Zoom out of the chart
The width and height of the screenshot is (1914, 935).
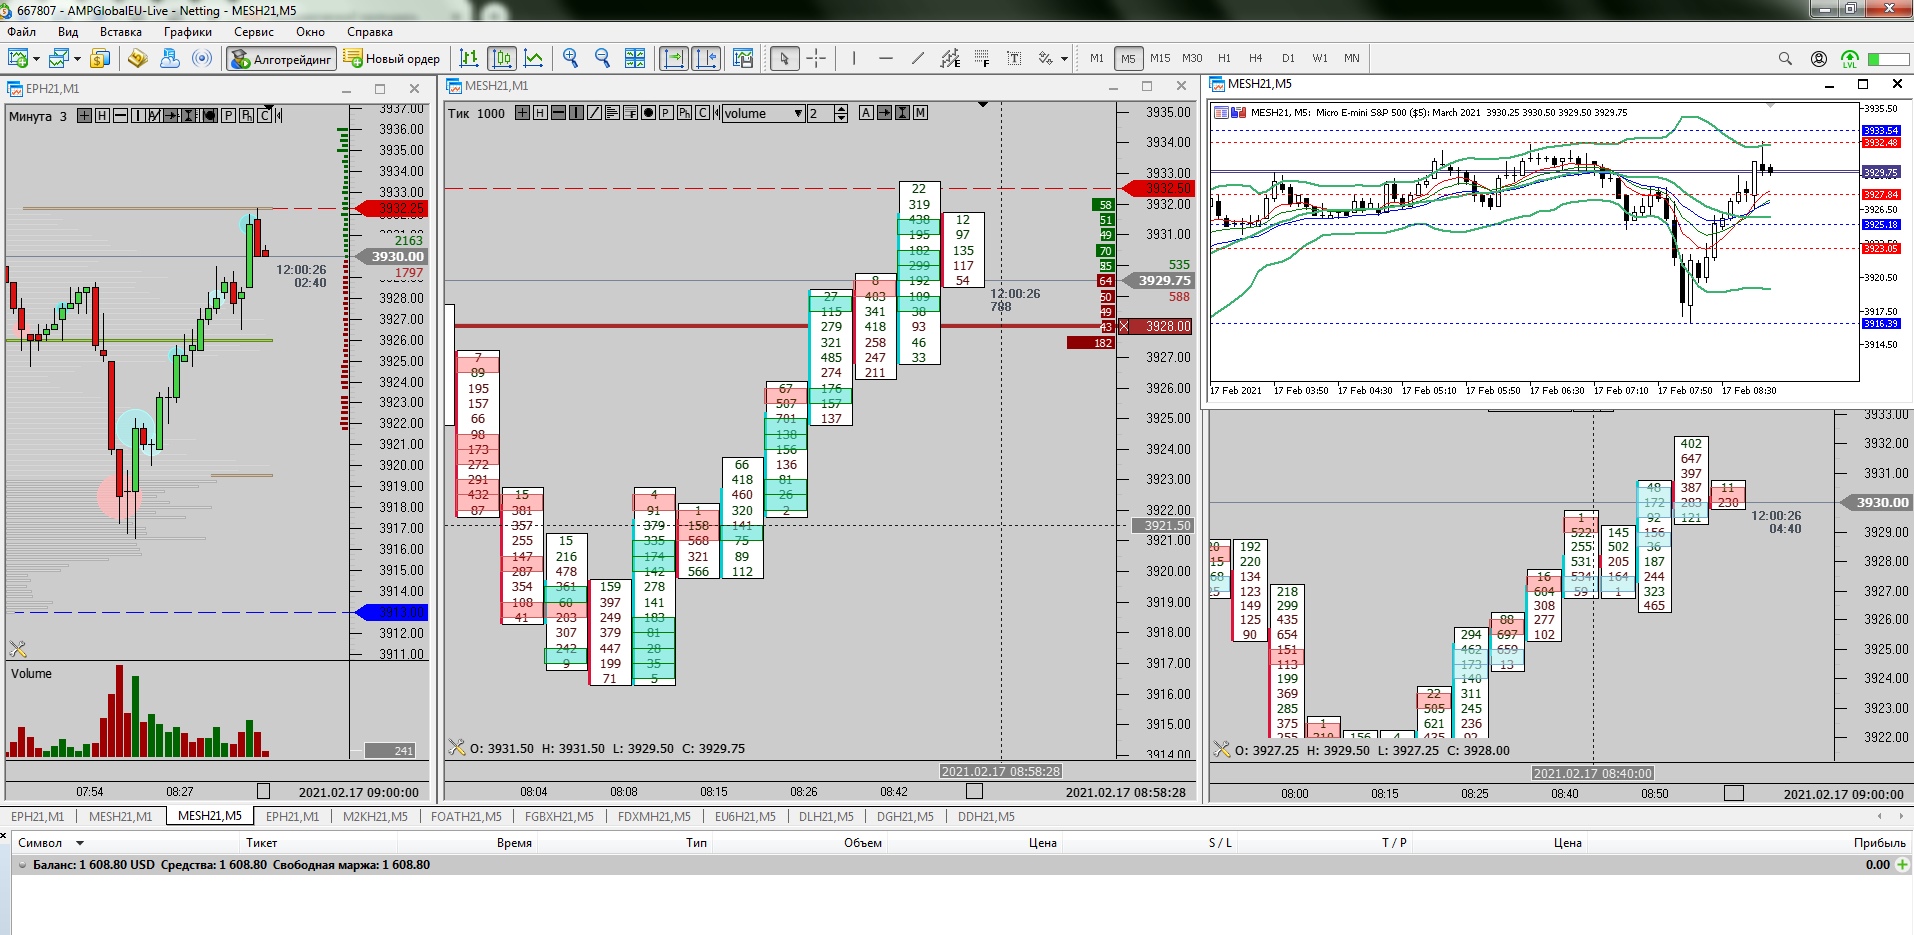[603, 58]
